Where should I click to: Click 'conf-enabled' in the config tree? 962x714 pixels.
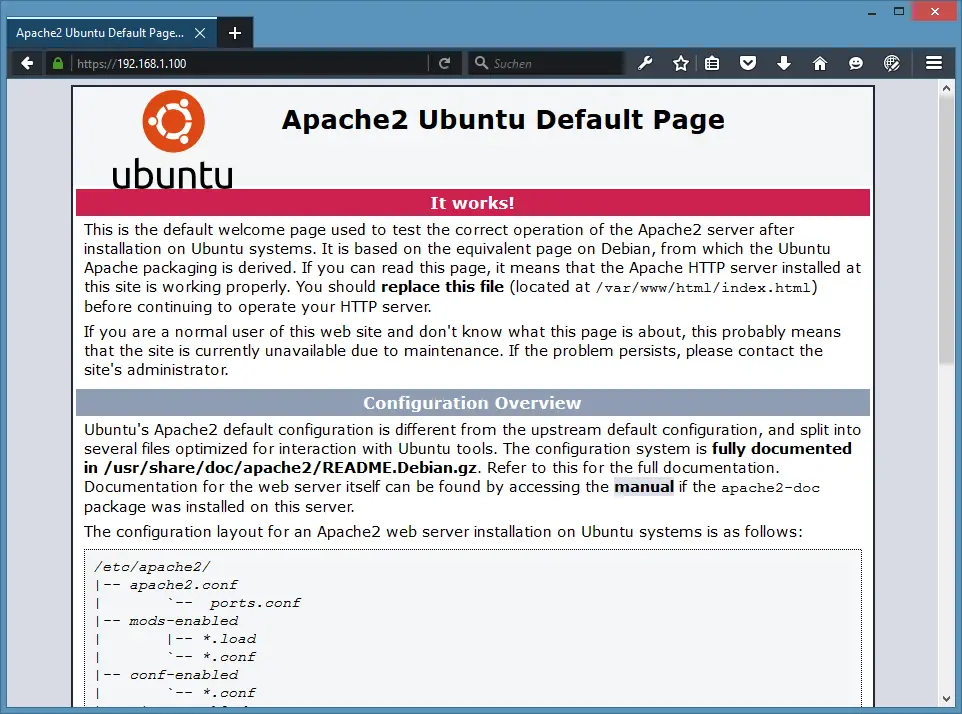click(x=183, y=675)
